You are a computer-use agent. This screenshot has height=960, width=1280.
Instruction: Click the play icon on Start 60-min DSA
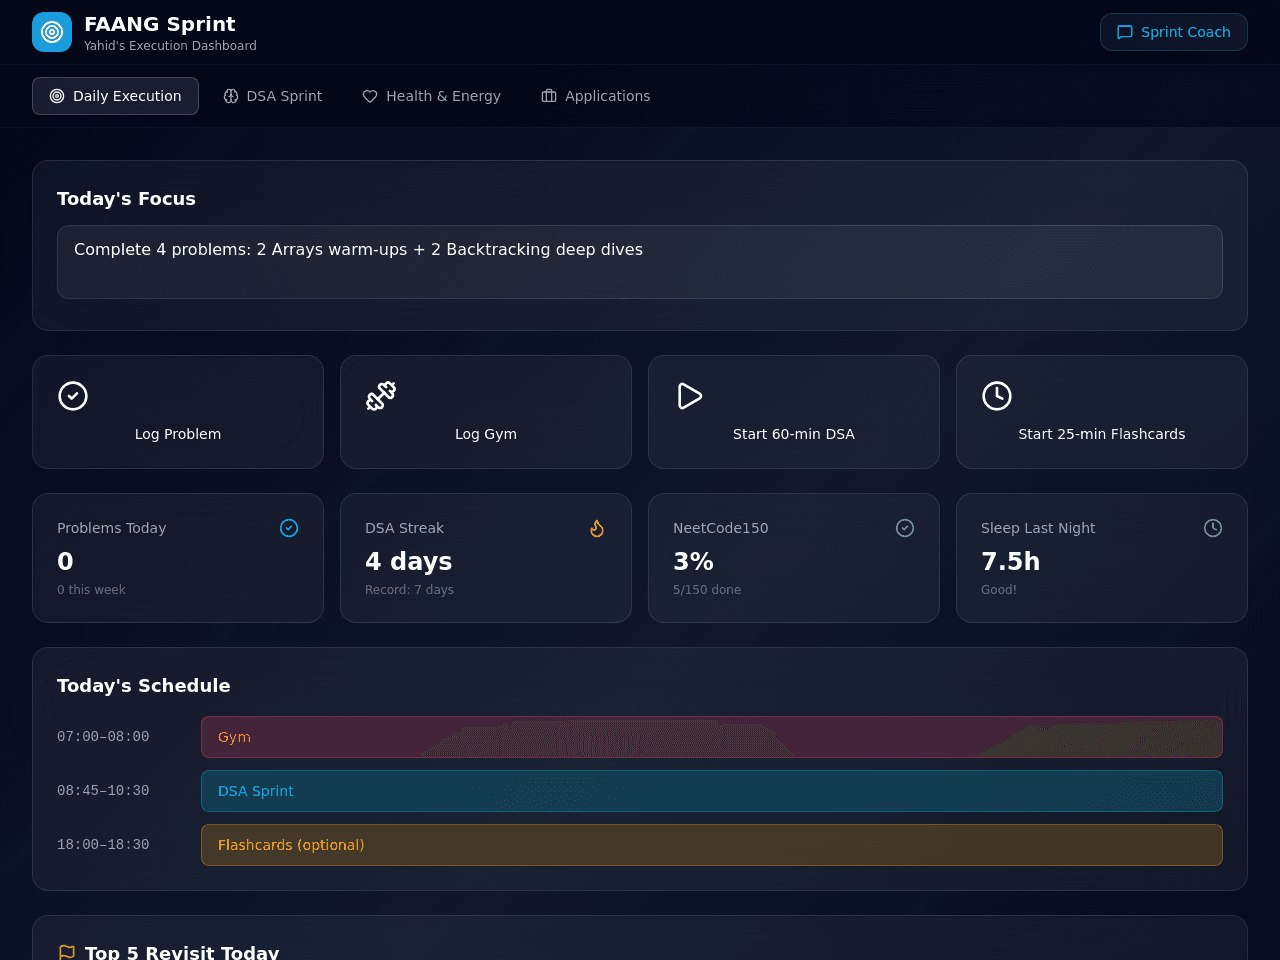tap(689, 396)
